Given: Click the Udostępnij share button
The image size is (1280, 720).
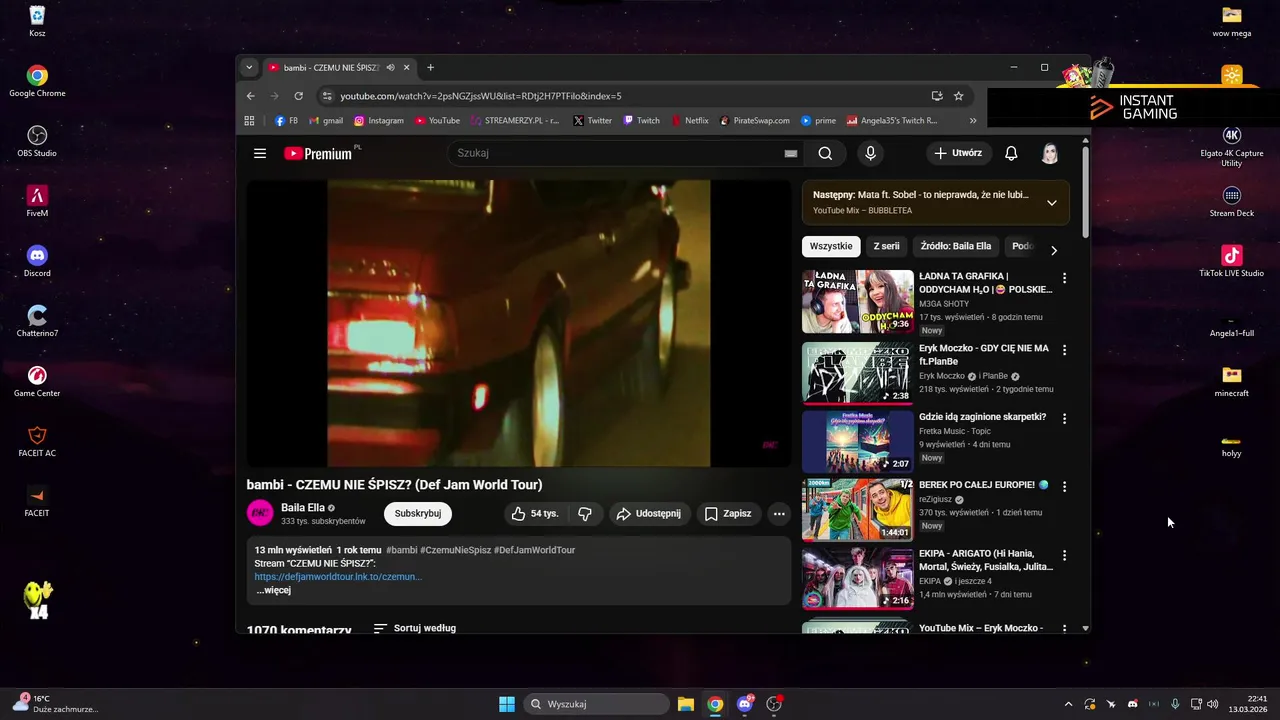Looking at the screenshot, I should coord(648,513).
